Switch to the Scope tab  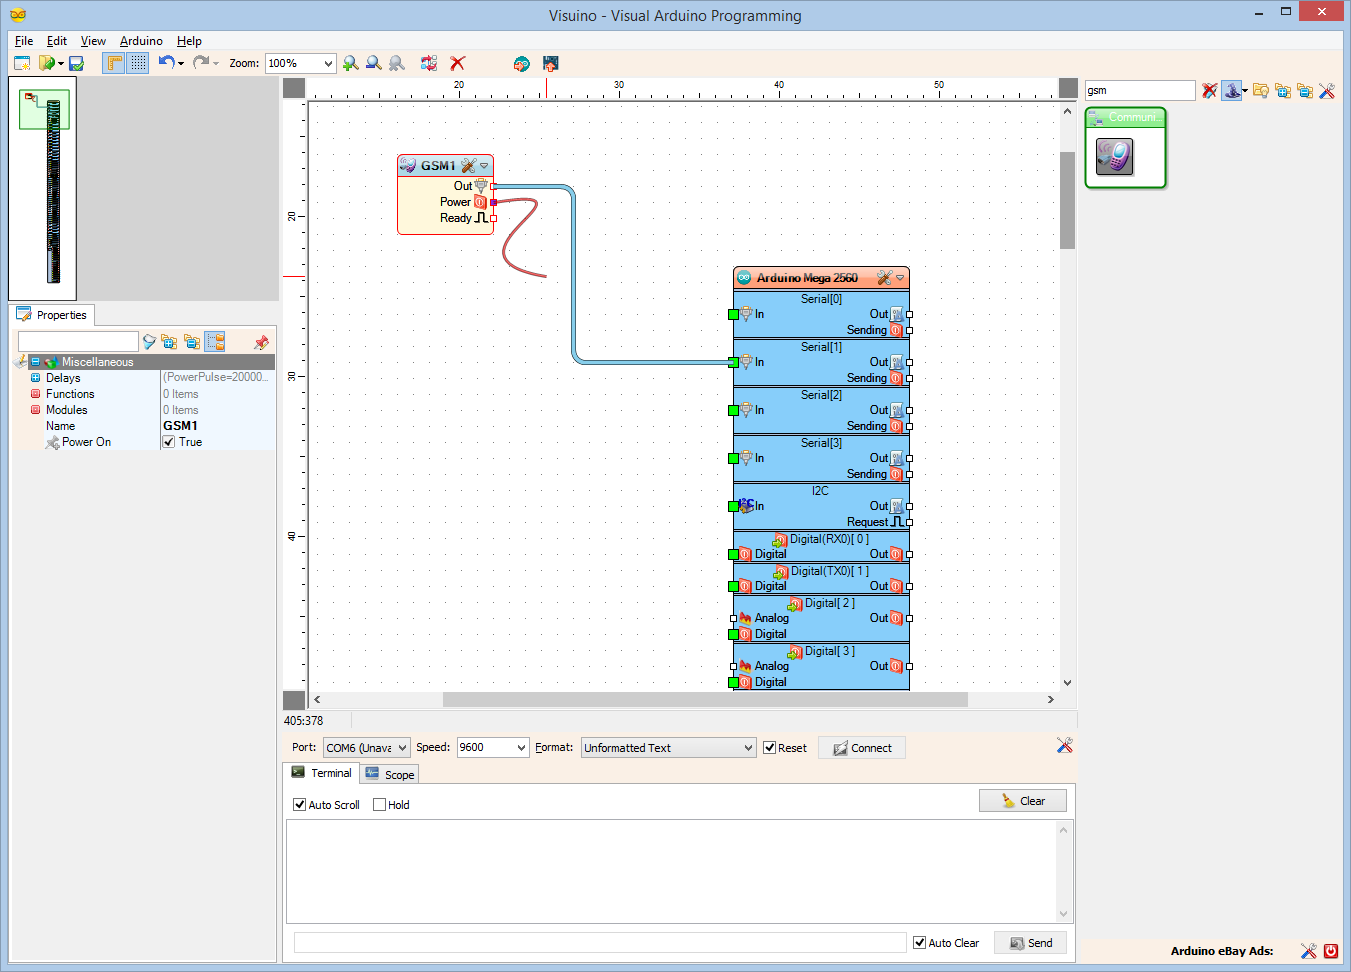[x=389, y=772]
